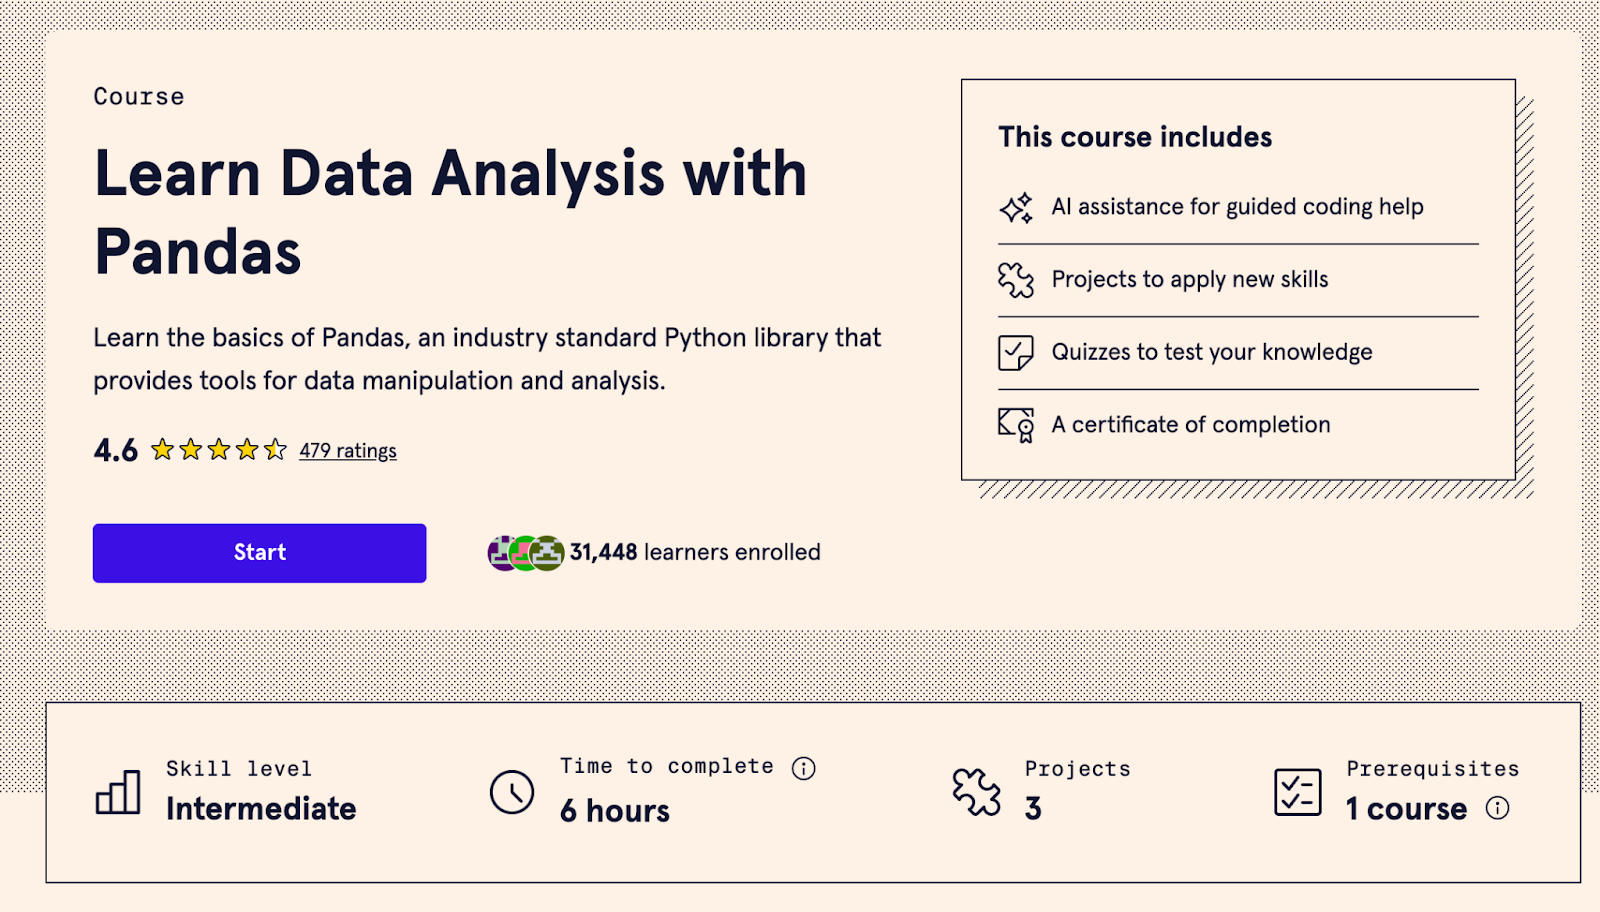Screen dimensions: 1600x912
Task: Click the 4.6 rating score
Action: tap(116, 451)
